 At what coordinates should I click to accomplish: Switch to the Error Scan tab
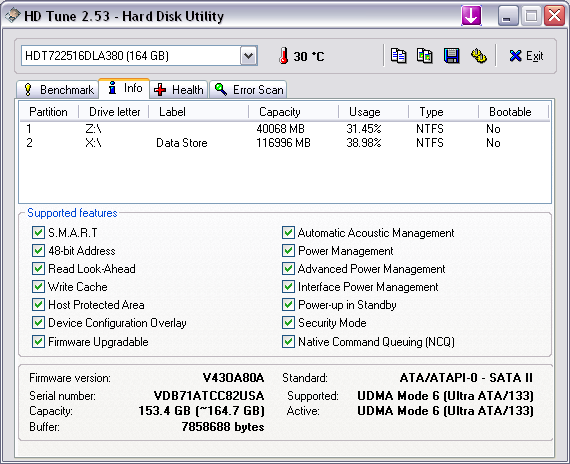[x=248, y=89]
